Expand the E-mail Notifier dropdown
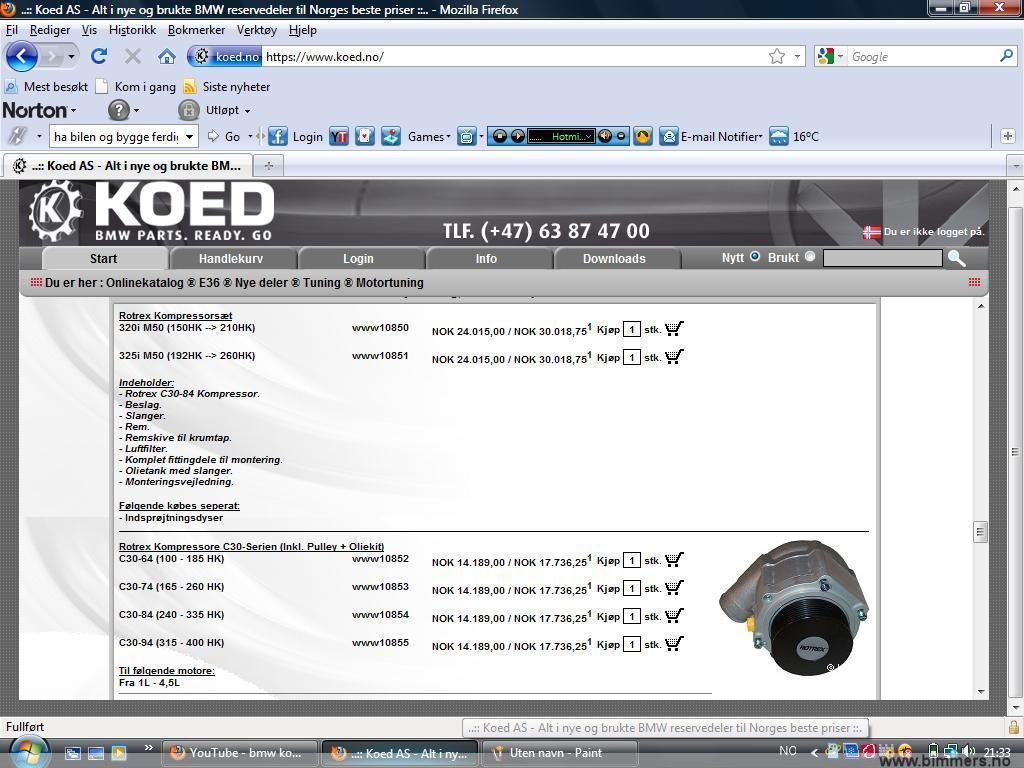Viewport: 1024px width, 768px height. pyautogui.click(x=761, y=136)
